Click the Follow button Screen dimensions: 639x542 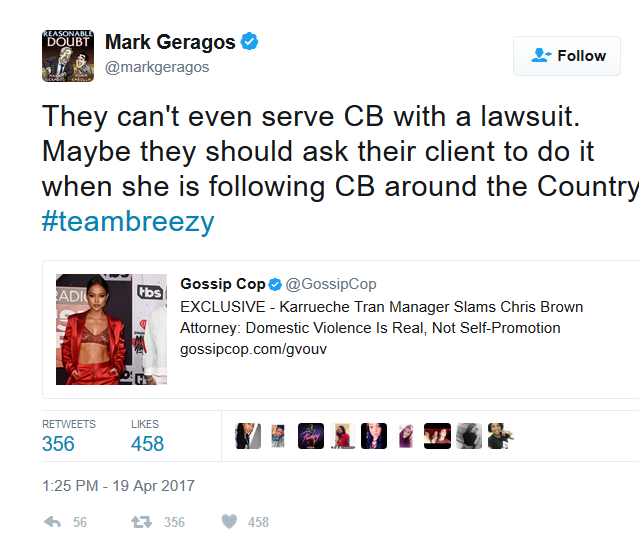567,56
